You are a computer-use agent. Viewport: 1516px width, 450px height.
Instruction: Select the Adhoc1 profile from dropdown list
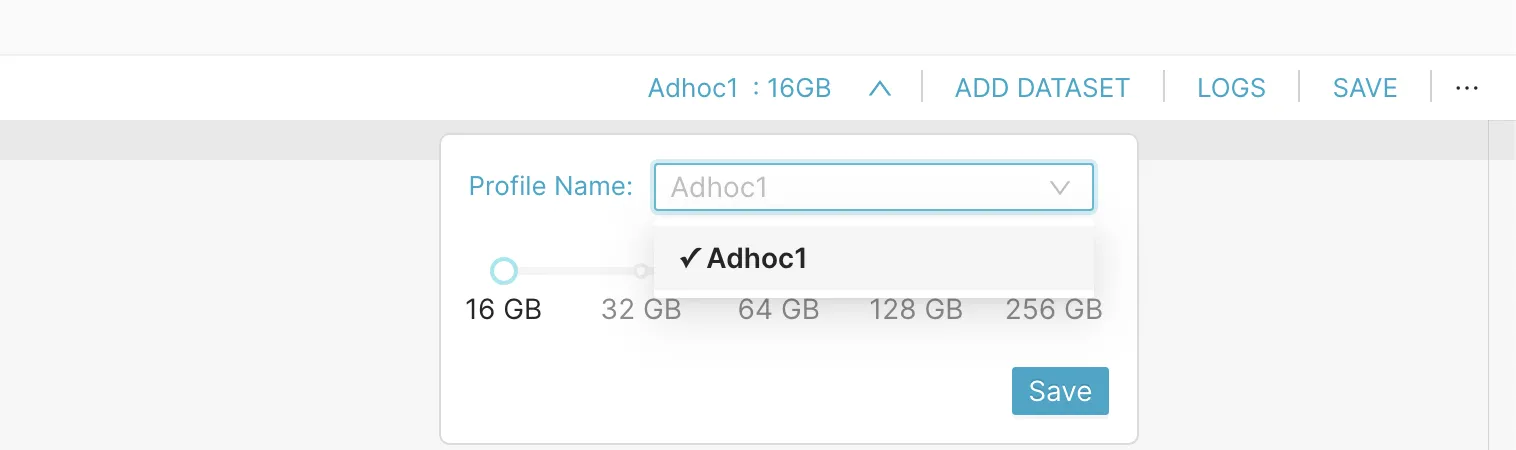(x=874, y=258)
